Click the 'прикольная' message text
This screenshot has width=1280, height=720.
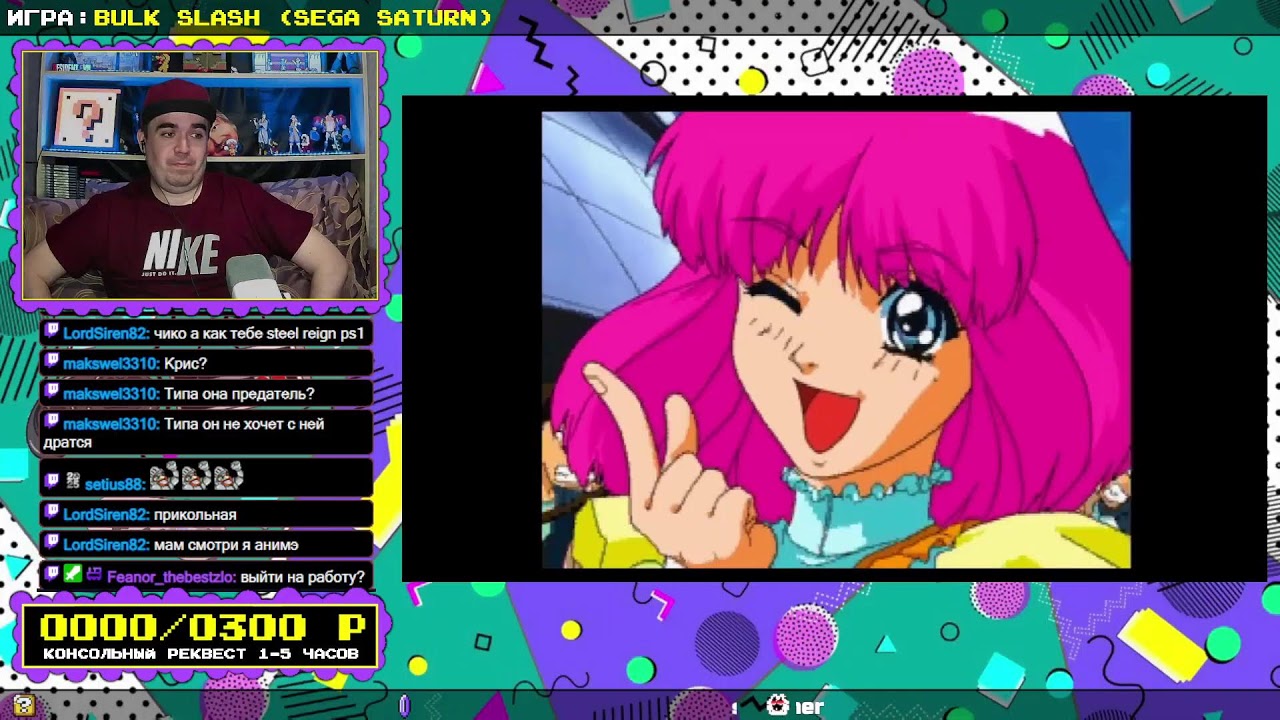(195, 515)
